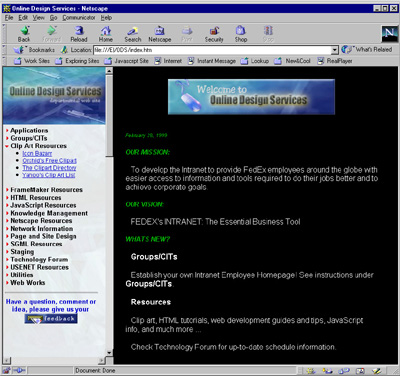Image resolution: width=400 pixels, height=376 pixels.
Task: Click the Instant Message toolbar shortcut
Action: point(212,61)
